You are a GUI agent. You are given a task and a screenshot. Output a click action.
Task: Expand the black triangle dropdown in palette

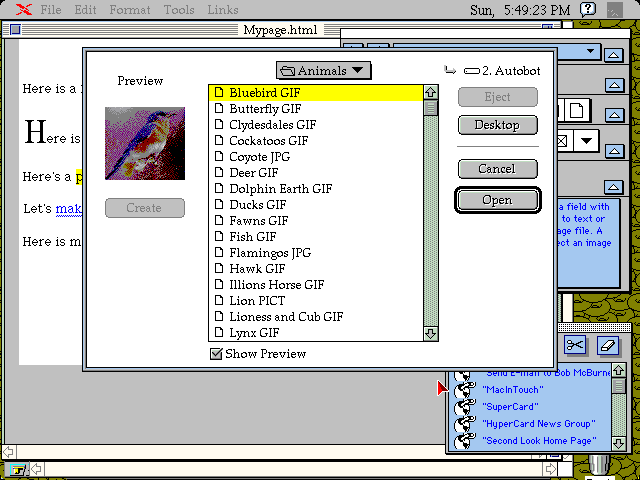click(583, 140)
